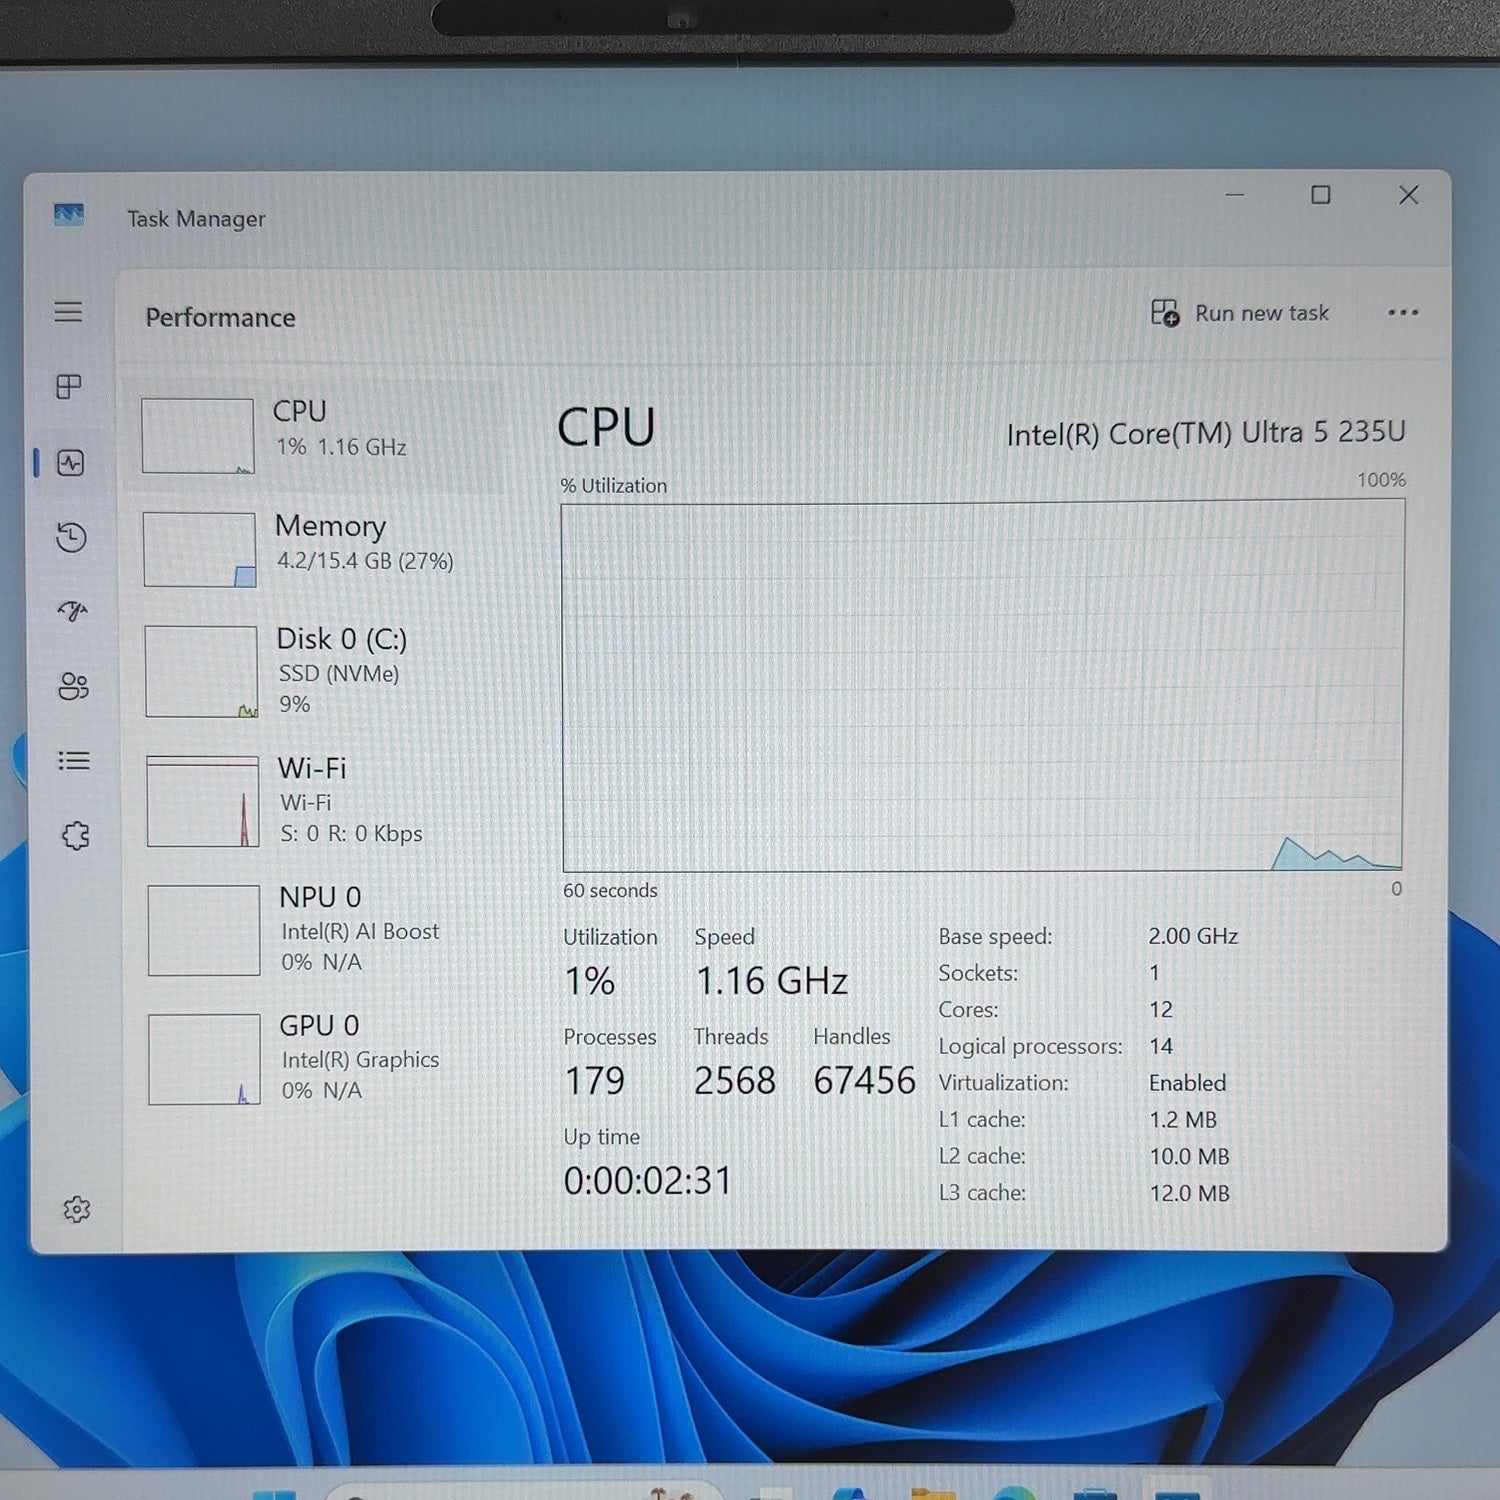Close the Task Manager window
The width and height of the screenshot is (1500, 1500).
click(x=1408, y=195)
